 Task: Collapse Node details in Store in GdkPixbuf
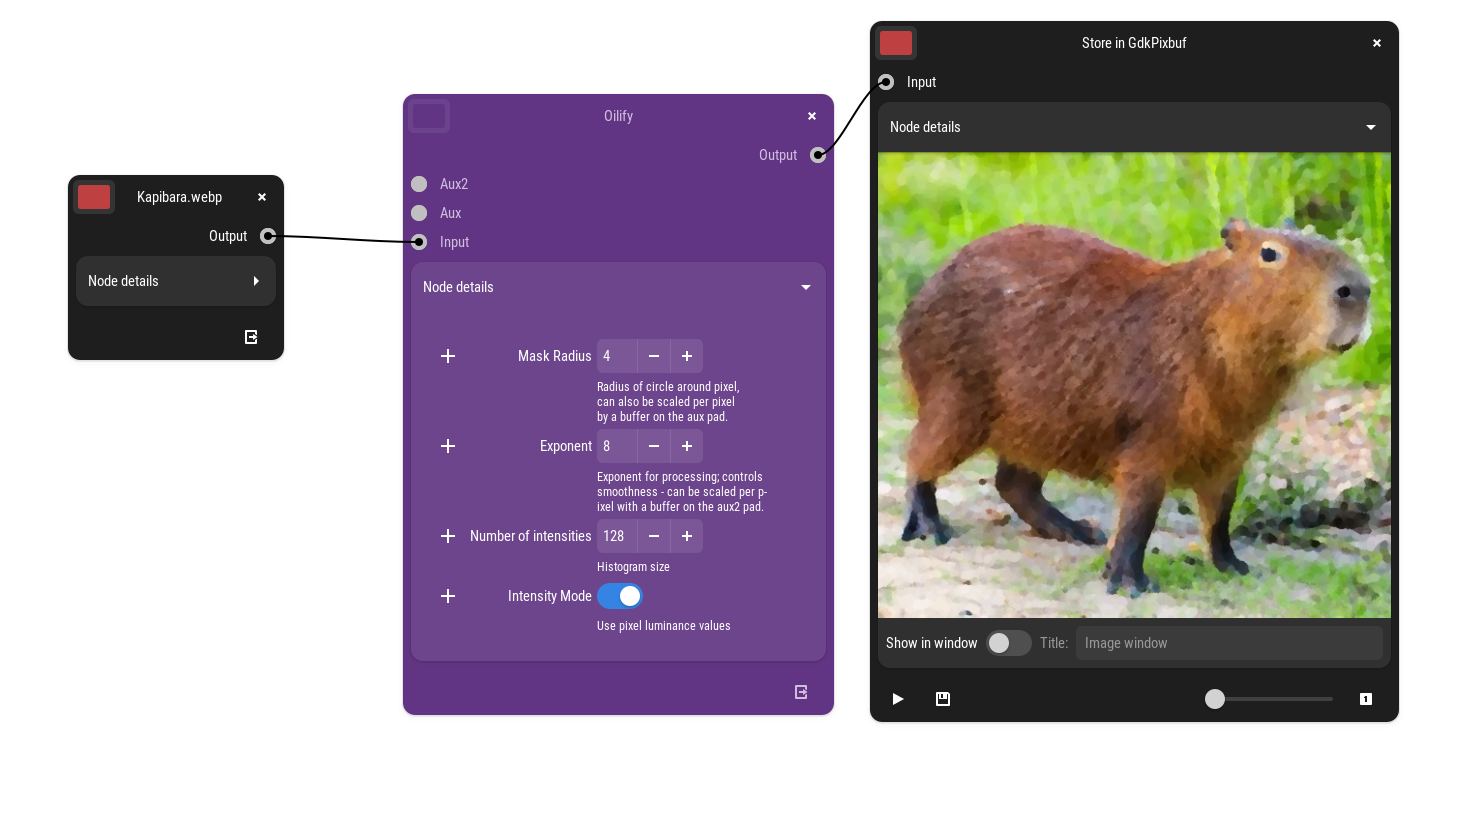coord(1370,127)
